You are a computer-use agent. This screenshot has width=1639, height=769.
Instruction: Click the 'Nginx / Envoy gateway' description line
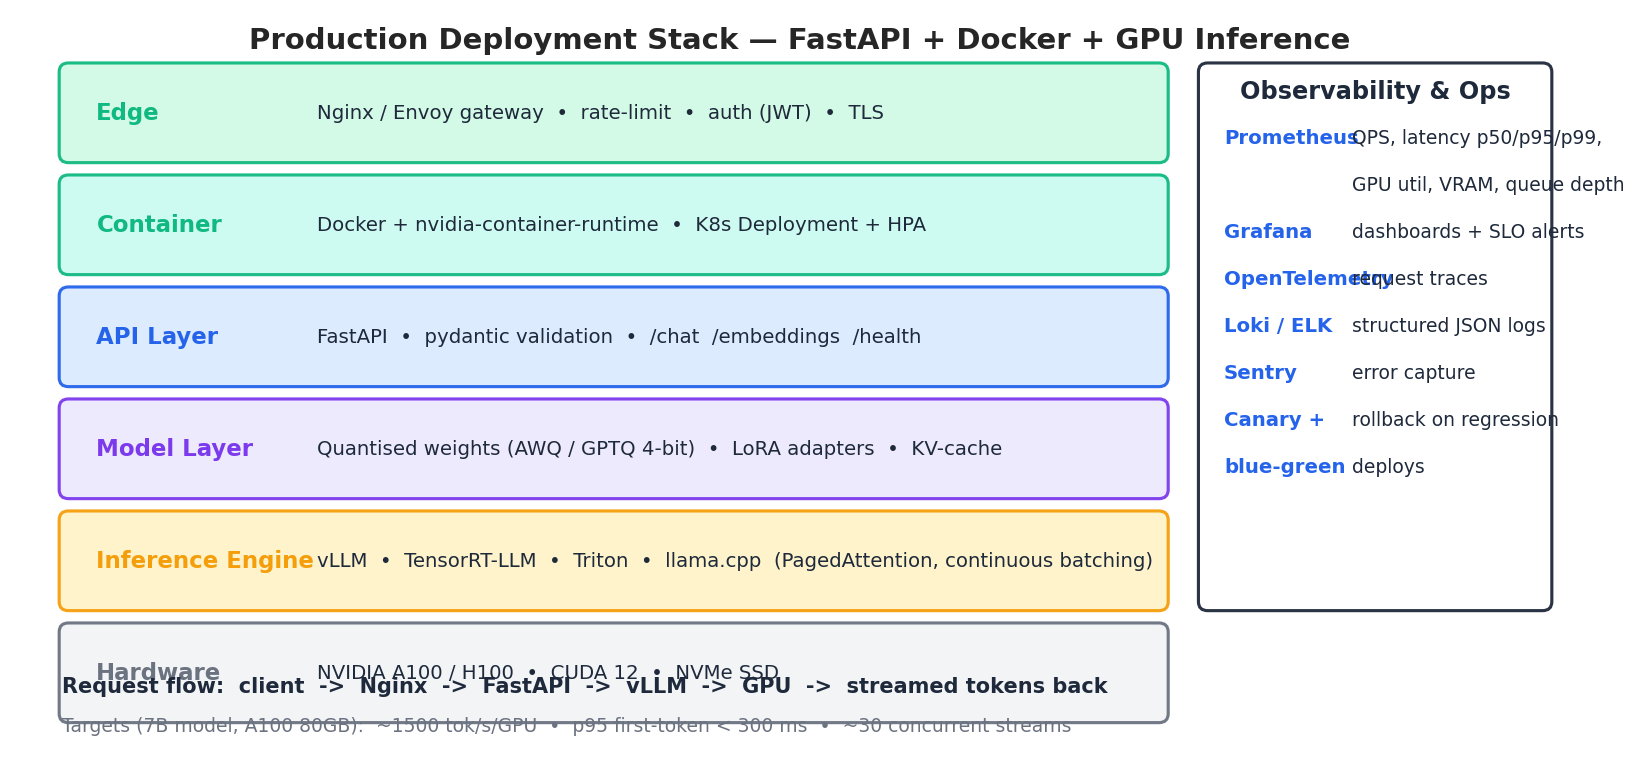(600, 113)
